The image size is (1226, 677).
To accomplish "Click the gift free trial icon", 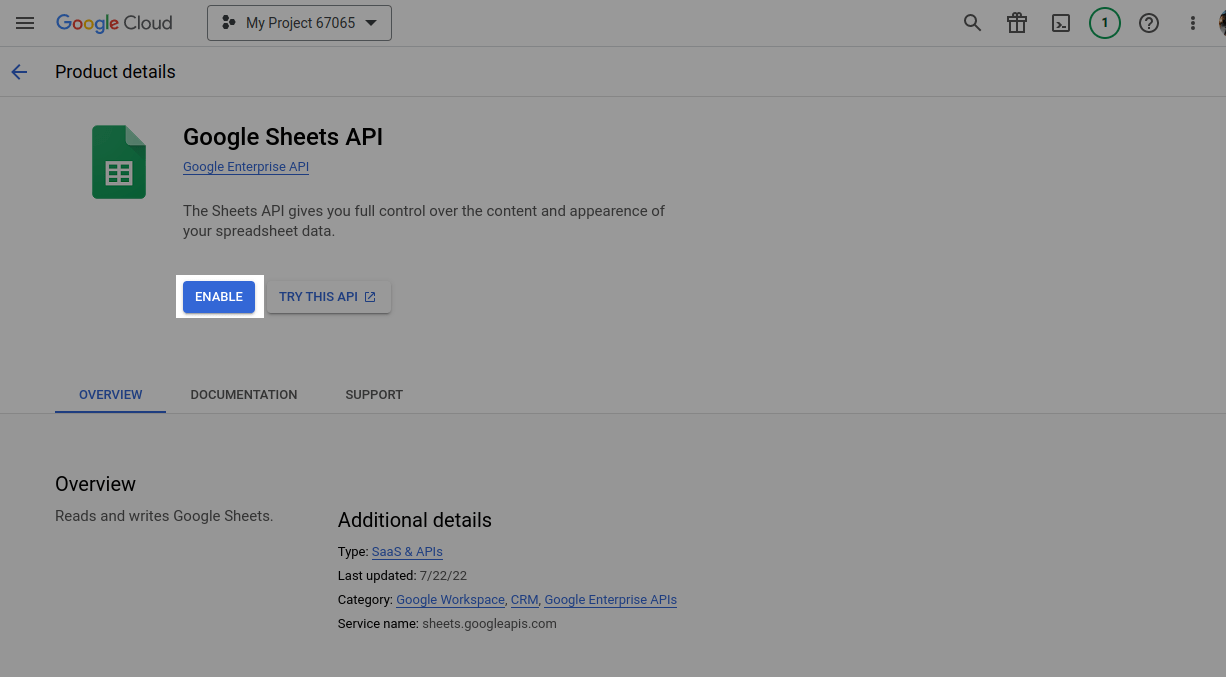I will click(x=1017, y=23).
